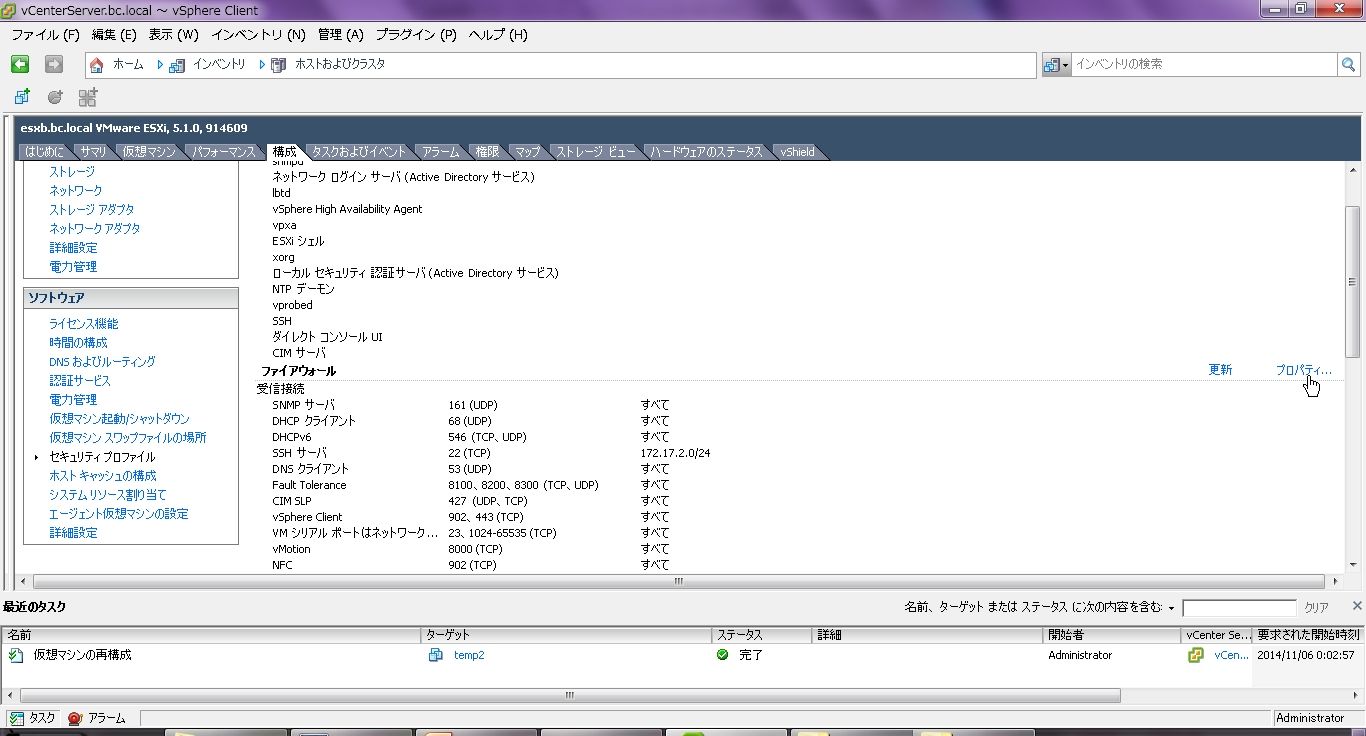Click the third gray grid toolbar icon

[x=88, y=97]
